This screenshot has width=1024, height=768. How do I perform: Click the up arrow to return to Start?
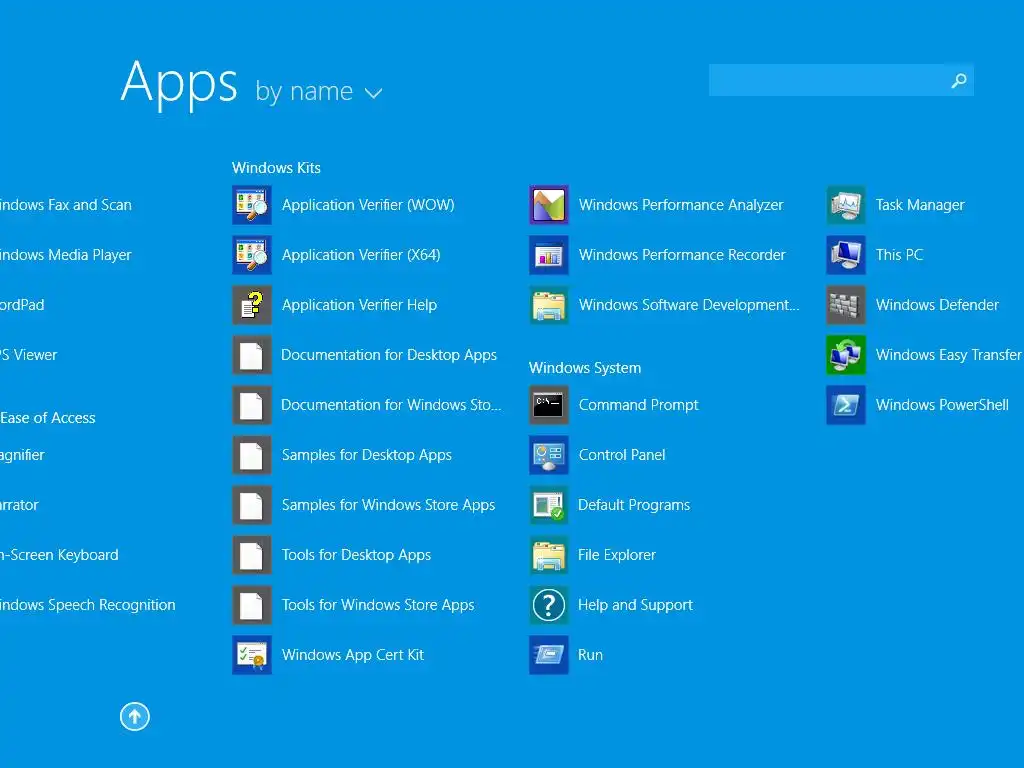point(135,716)
